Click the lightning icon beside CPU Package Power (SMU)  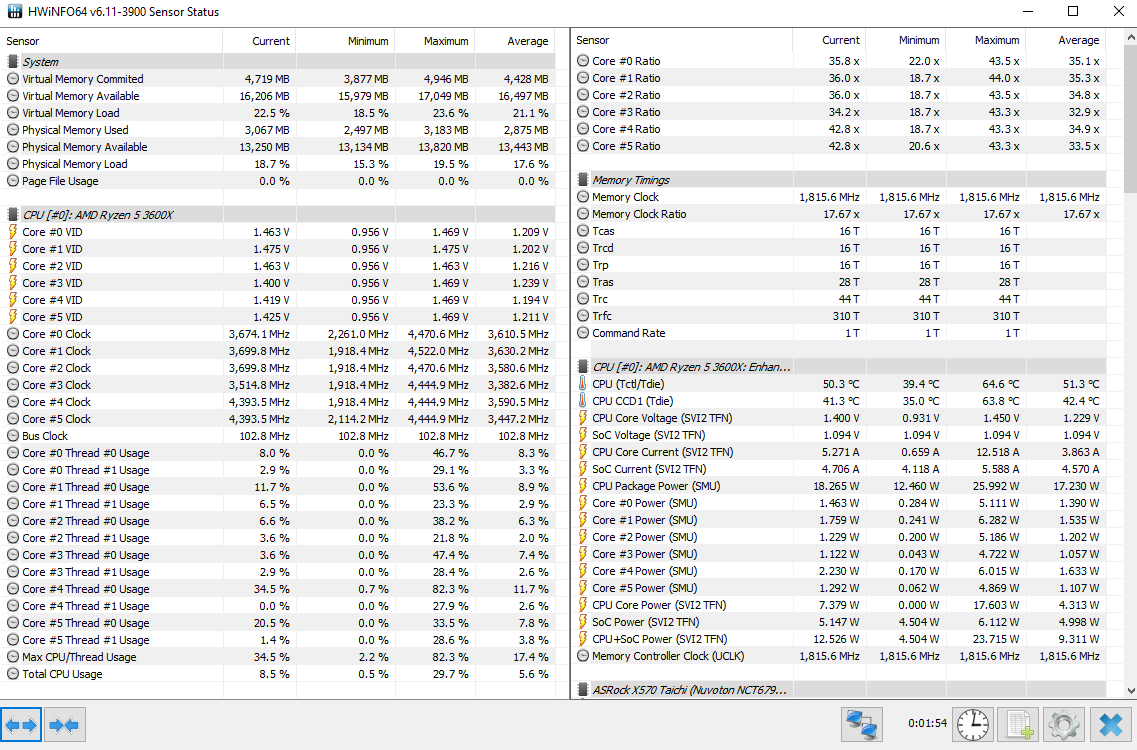pyautogui.click(x=582, y=486)
